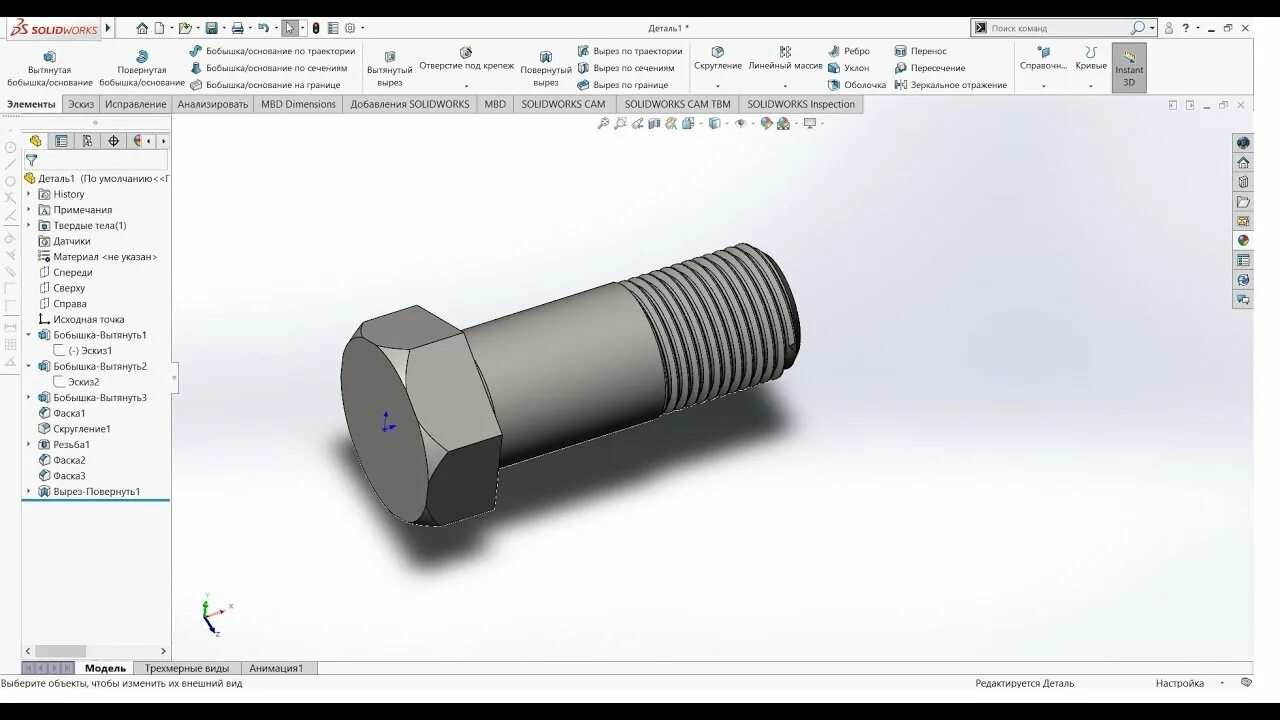
Task: Click the Home icon in quick toolbar
Action: 142,28
